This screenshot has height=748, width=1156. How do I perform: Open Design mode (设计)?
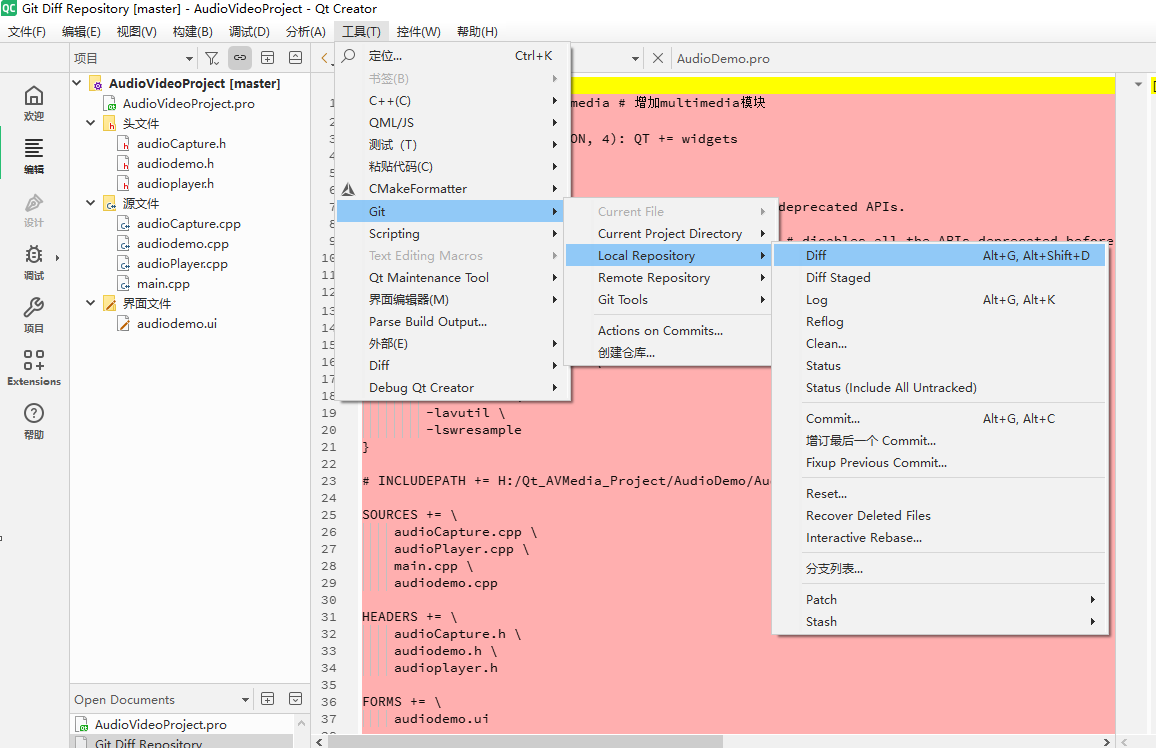pos(34,209)
